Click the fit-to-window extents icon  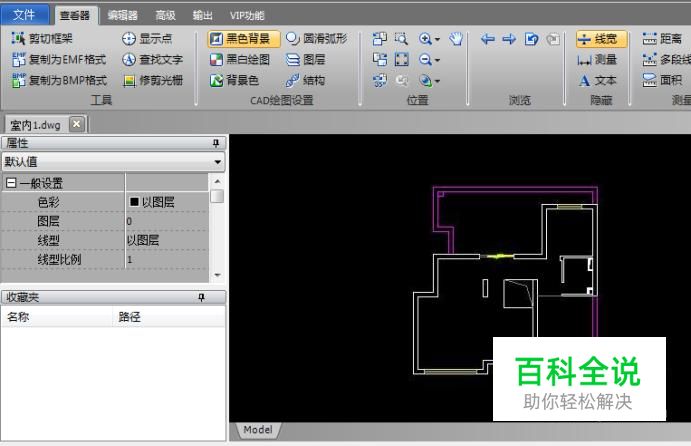[401, 59]
